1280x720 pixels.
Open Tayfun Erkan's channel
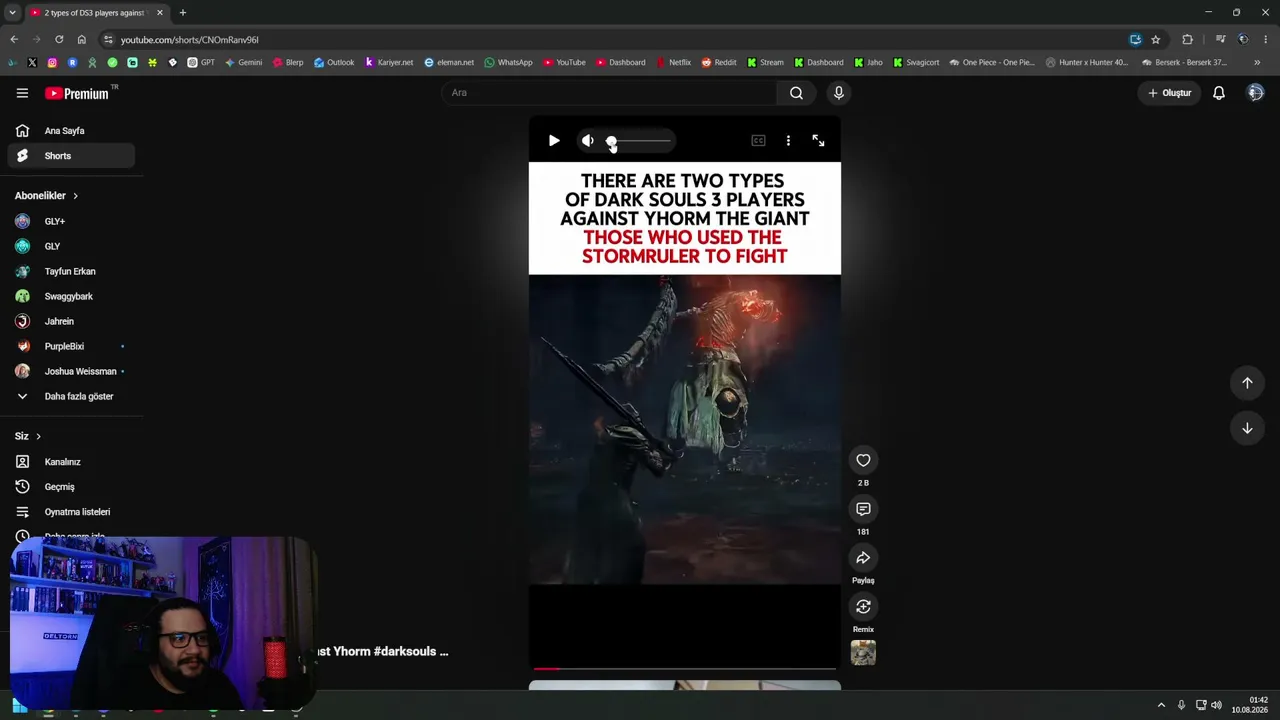click(x=71, y=271)
